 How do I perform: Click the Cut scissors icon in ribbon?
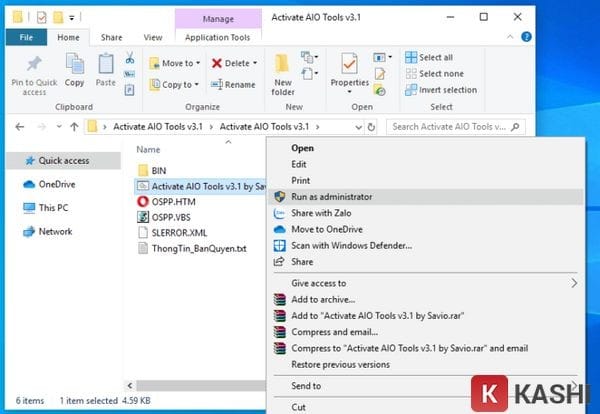tap(130, 58)
